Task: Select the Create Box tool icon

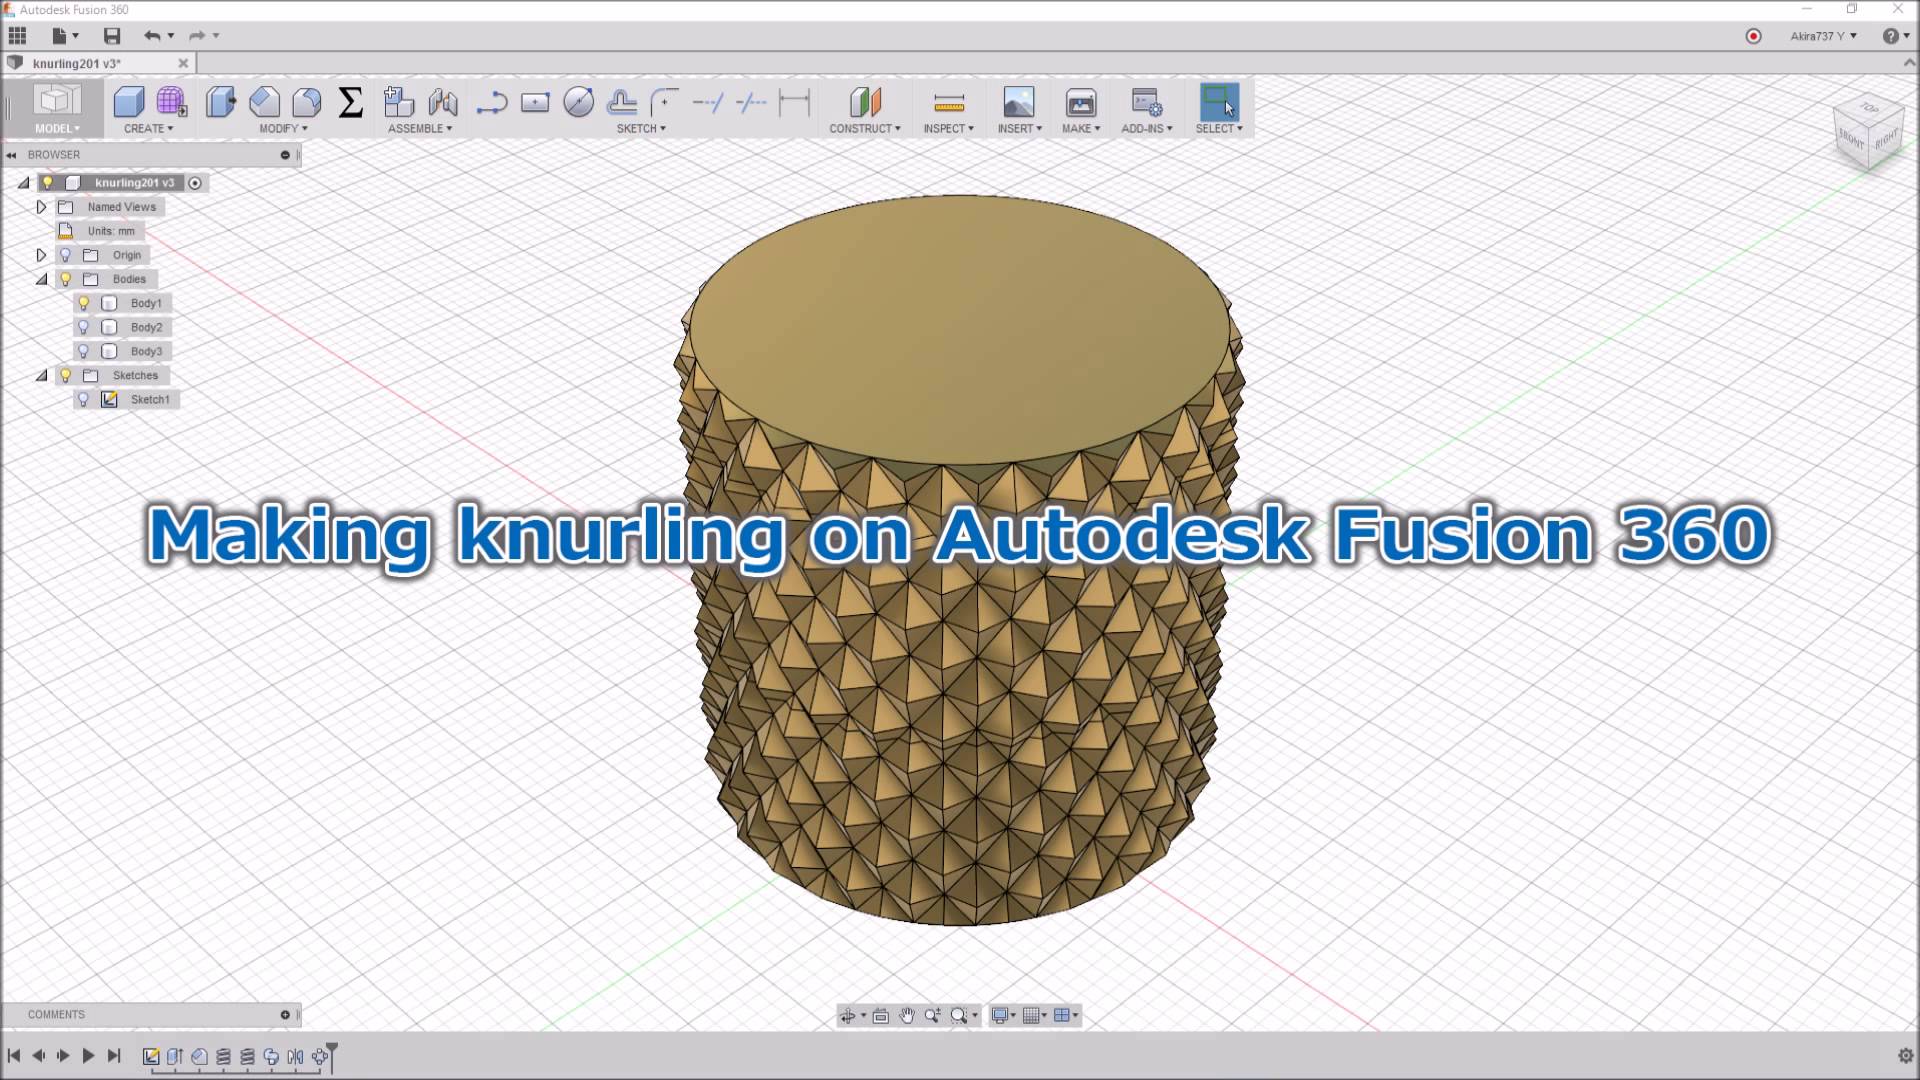Action: tap(129, 102)
